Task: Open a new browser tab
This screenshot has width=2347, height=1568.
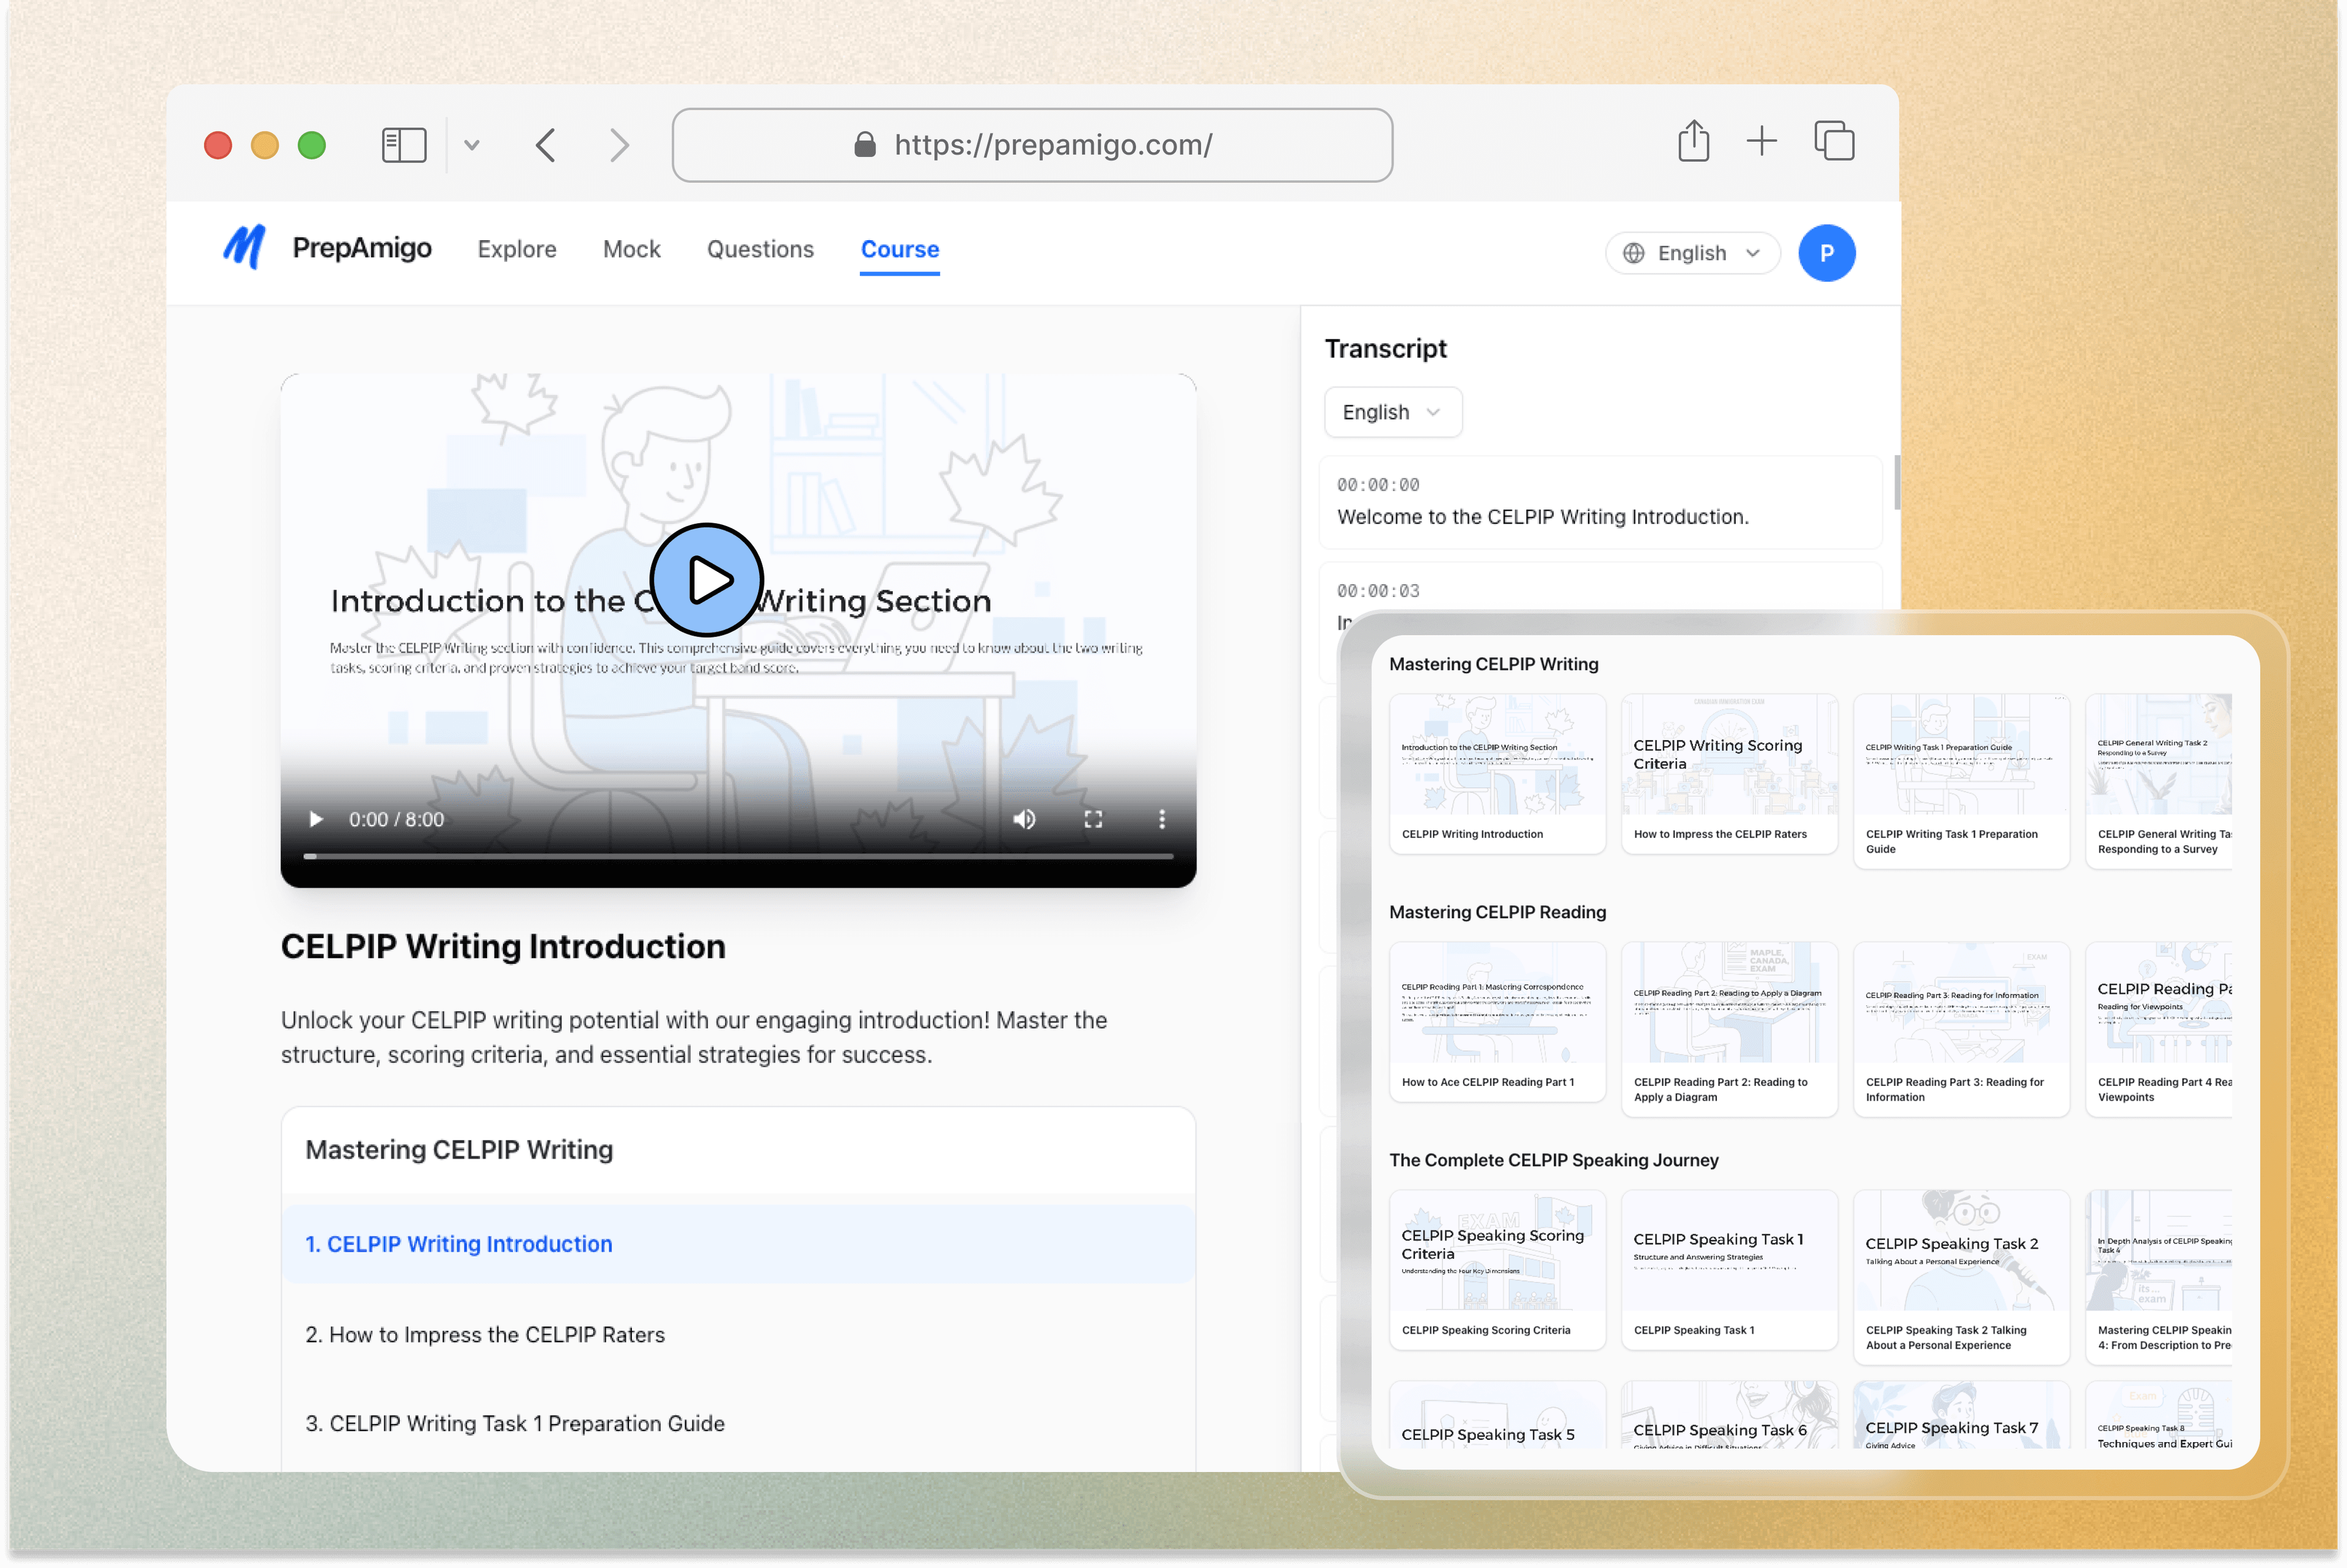Action: click(x=1762, y=141)
